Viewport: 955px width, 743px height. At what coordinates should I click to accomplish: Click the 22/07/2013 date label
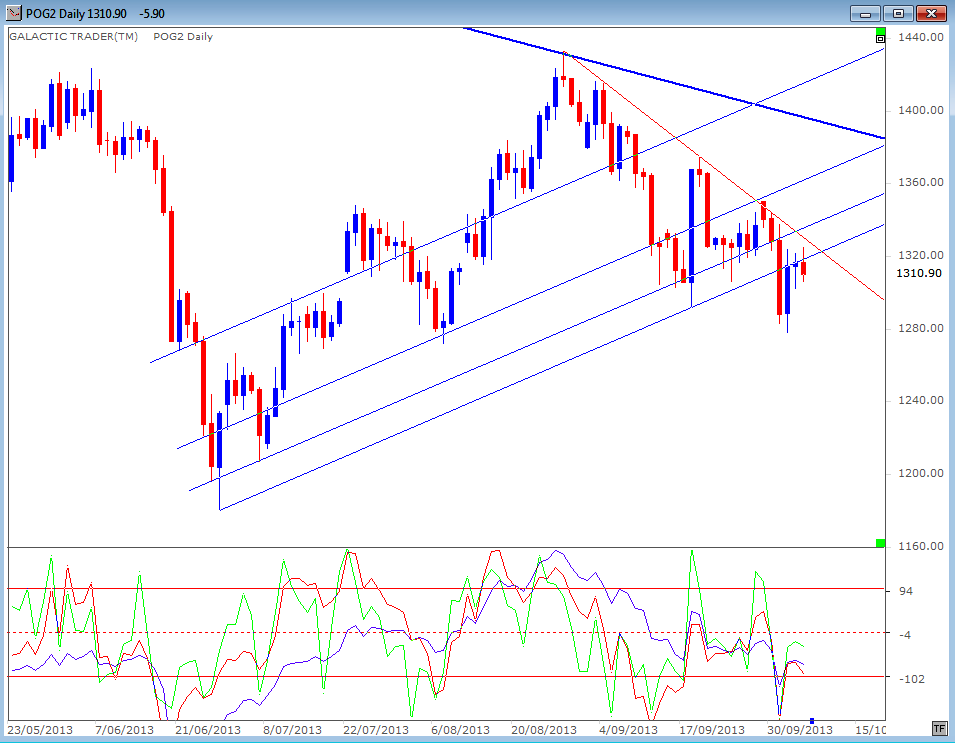(x=376, y=730)
